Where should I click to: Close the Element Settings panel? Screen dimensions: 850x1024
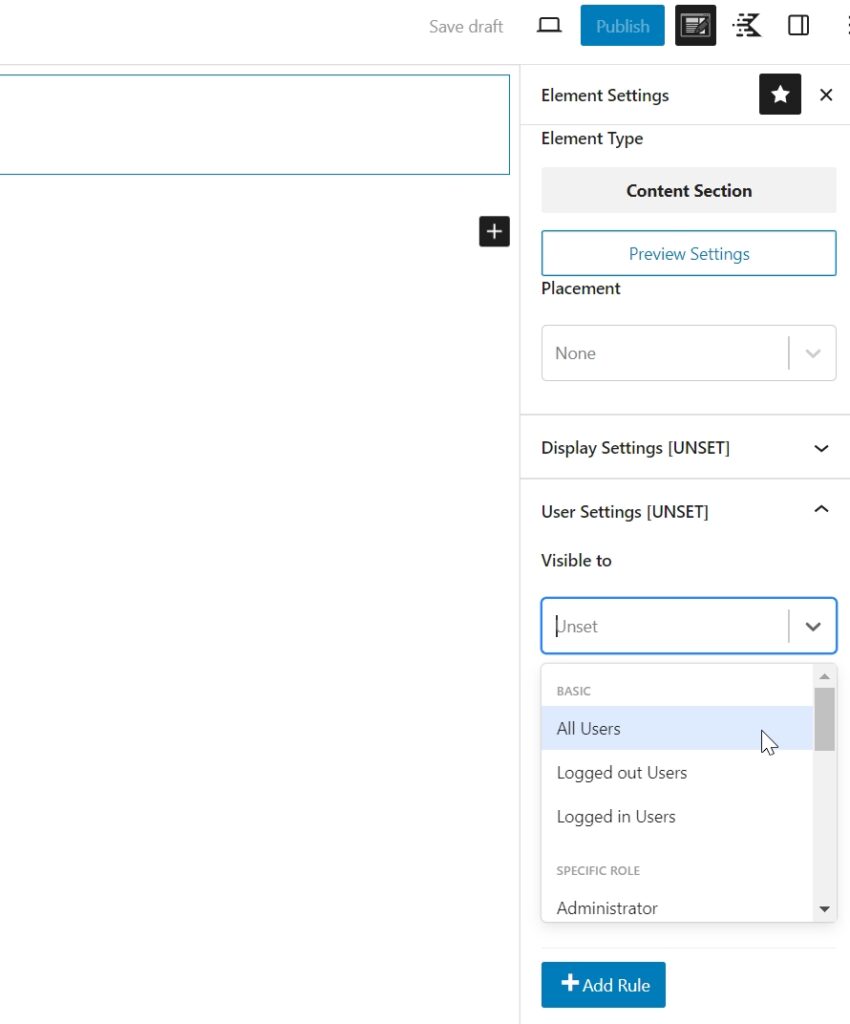coord(826,95)
